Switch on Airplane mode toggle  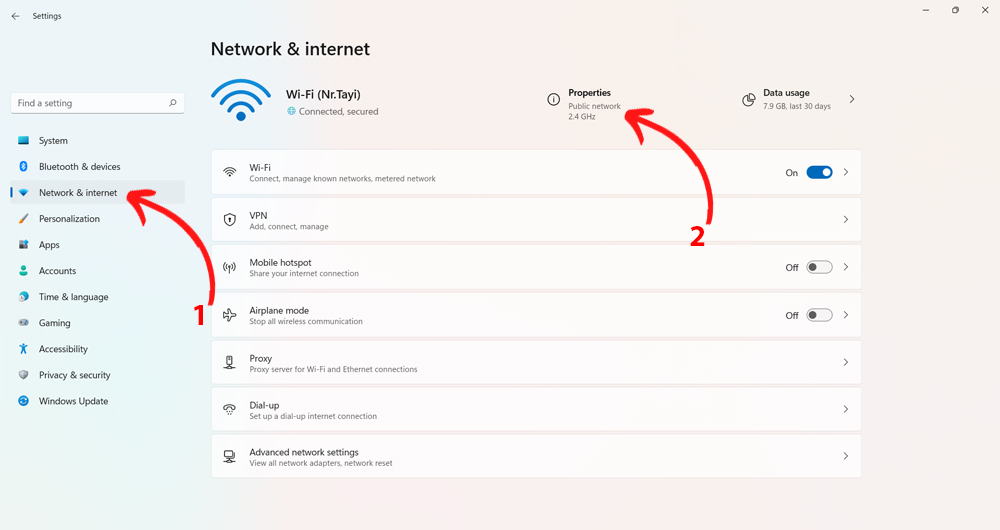pos(819,315)
